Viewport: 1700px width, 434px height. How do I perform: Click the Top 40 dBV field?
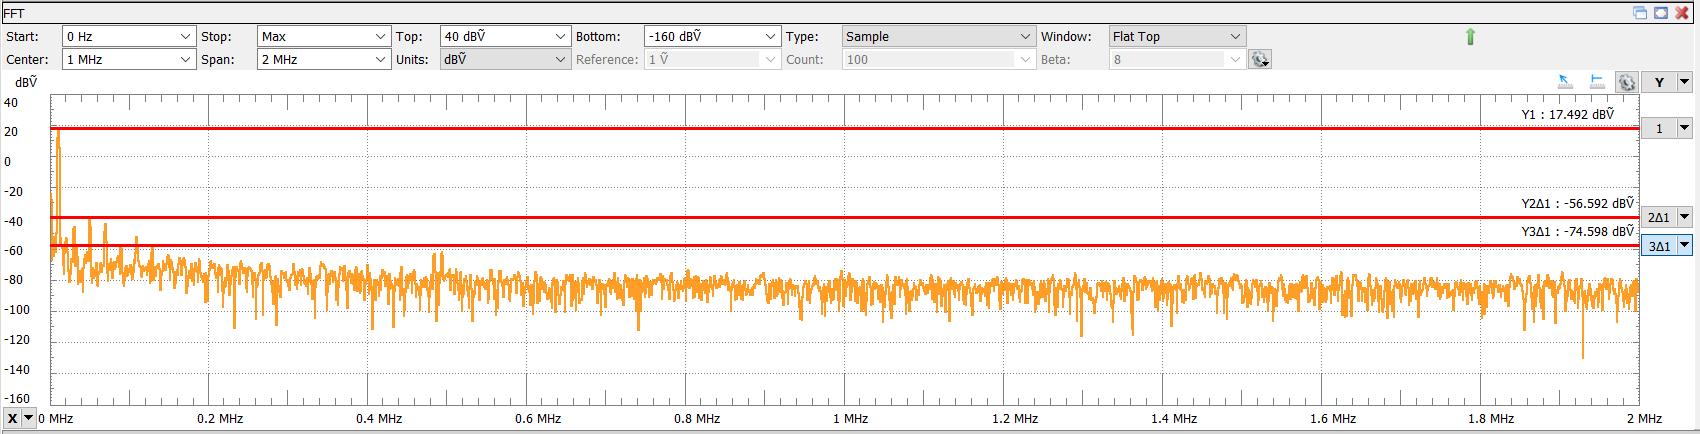pos(496,37)
